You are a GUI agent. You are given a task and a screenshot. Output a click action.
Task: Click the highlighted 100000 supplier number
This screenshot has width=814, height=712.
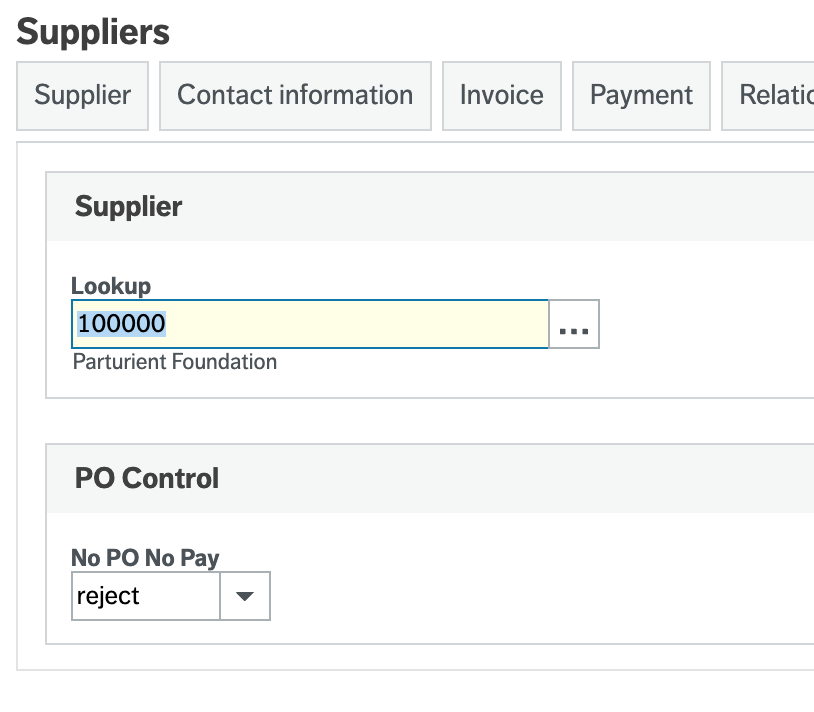point(122,325)
